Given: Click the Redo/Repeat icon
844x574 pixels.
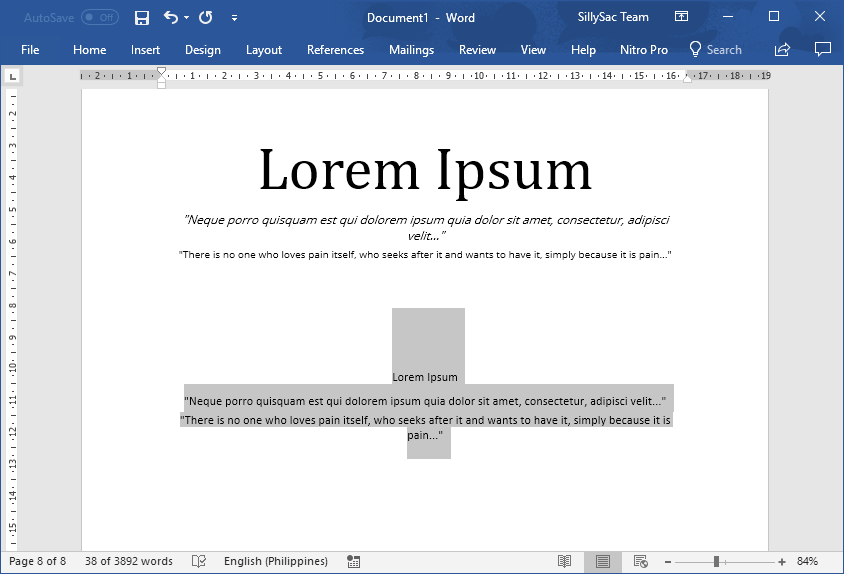Looking at the screenshot, I should (x=205, y=17).
